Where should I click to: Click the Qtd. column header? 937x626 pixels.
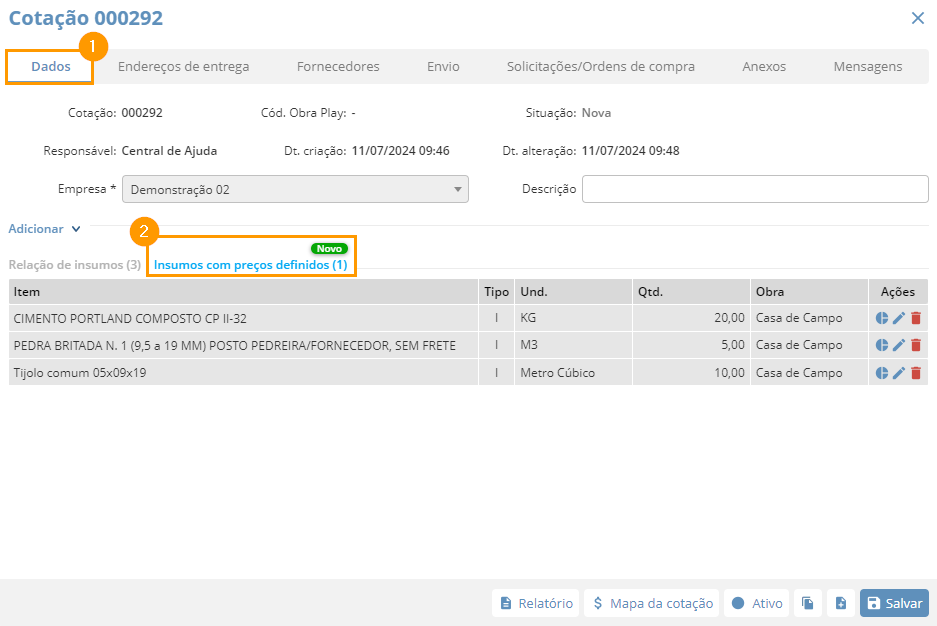691,292
